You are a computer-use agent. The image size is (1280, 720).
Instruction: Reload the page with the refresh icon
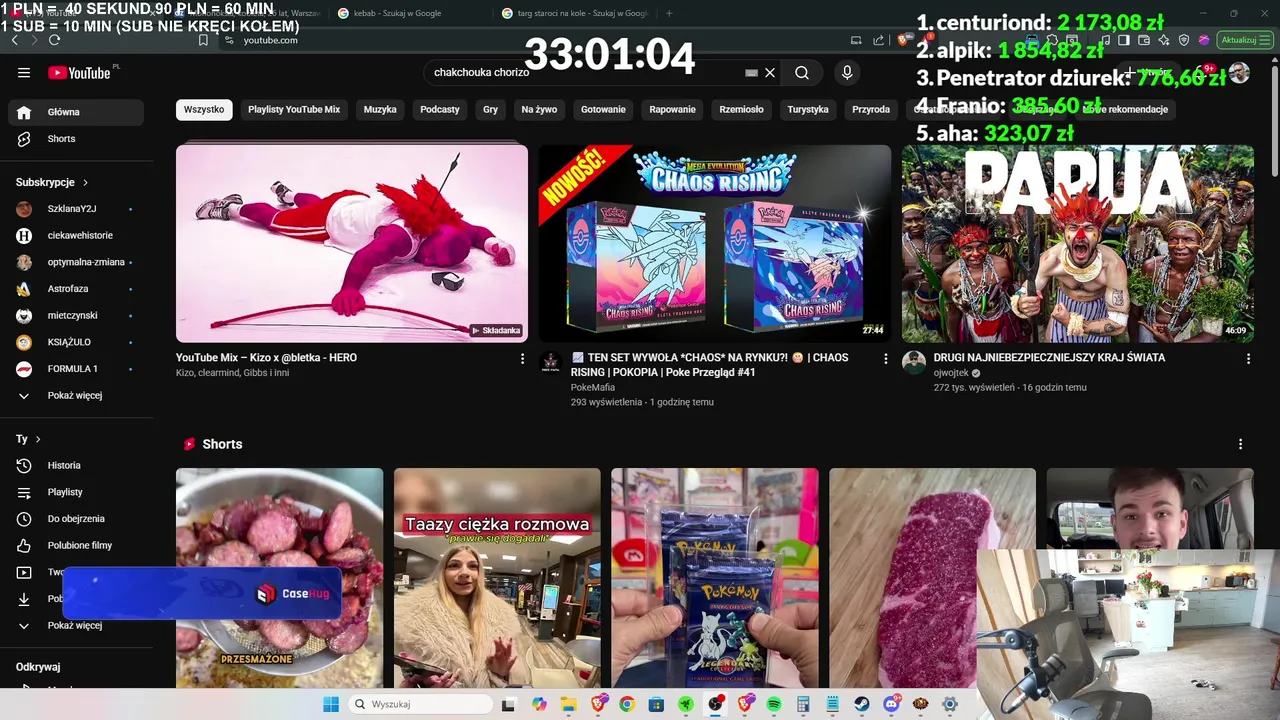(54, 40)
